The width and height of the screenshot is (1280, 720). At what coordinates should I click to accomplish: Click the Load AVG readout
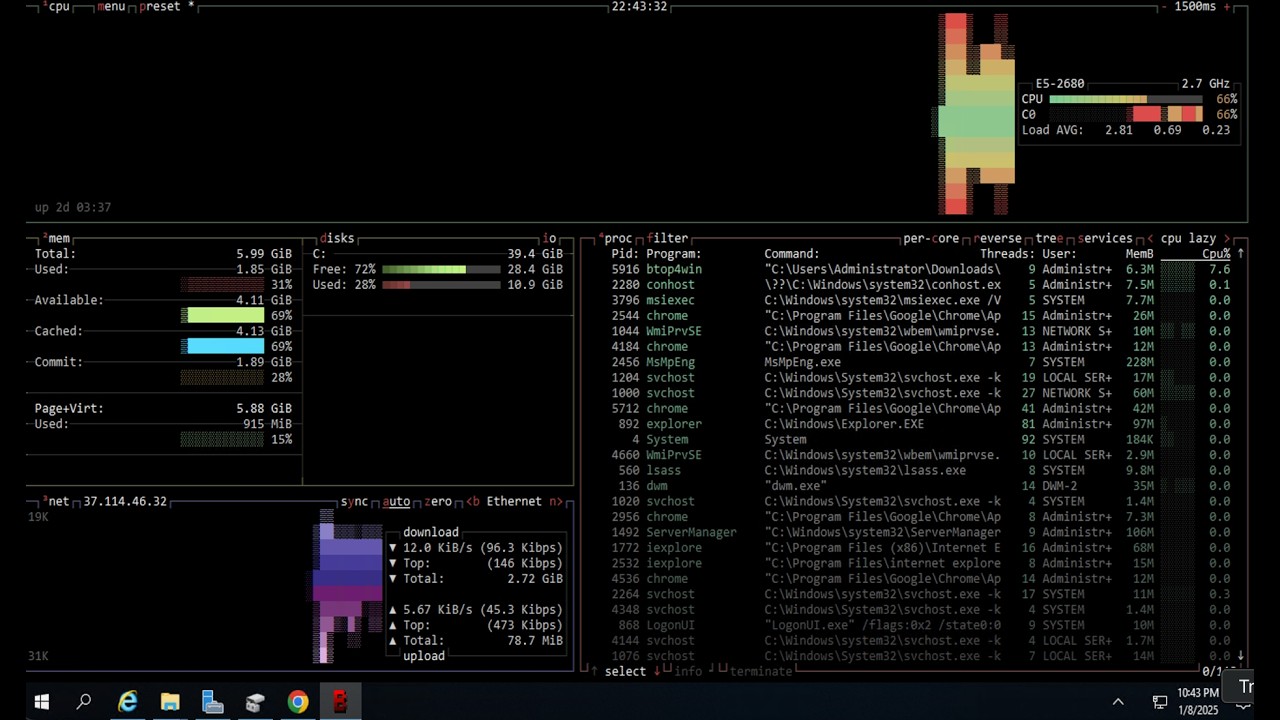[1125, 130]
